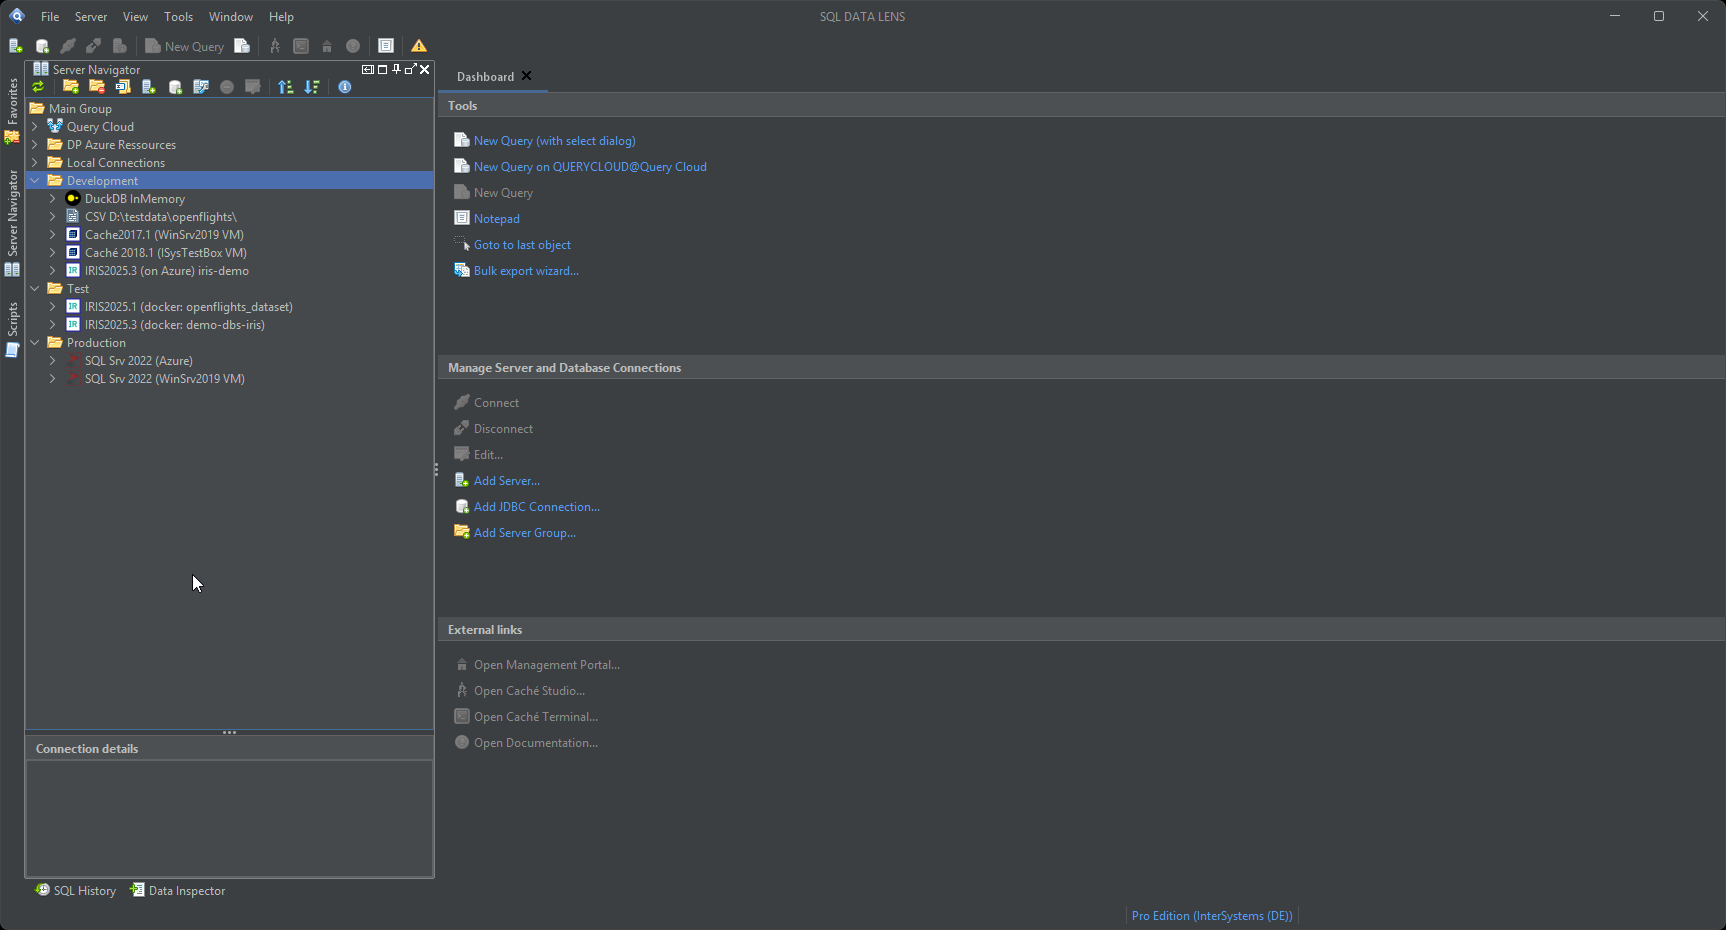This screenshot has width=1726, height=930.
Task: Add a new server group in navigator toolbar
Action: coord(71,87)
